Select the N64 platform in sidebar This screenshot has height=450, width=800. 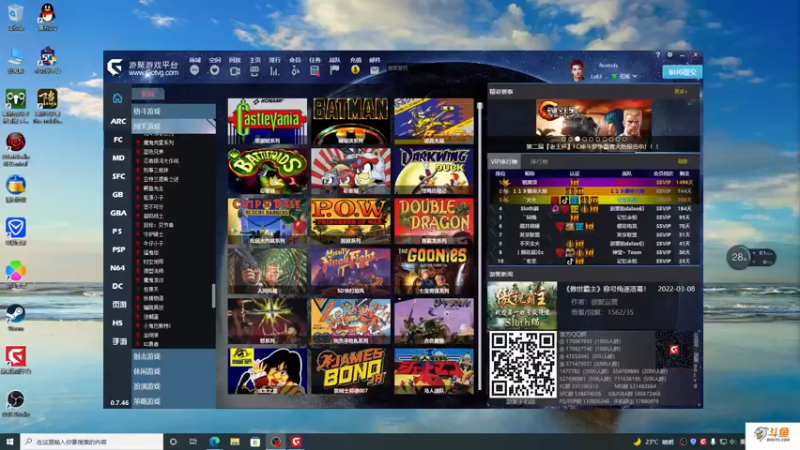pyautogui.click(x=118, y=268)
